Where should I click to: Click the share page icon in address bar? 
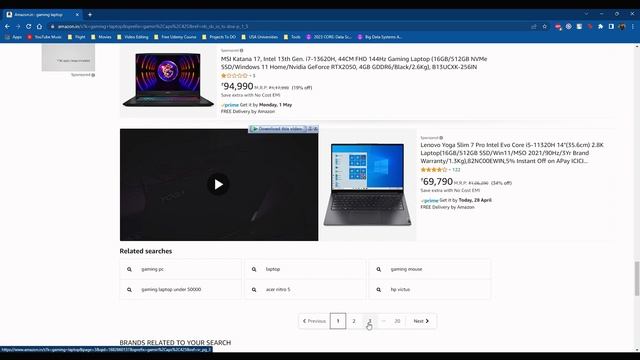click(533, 27)
